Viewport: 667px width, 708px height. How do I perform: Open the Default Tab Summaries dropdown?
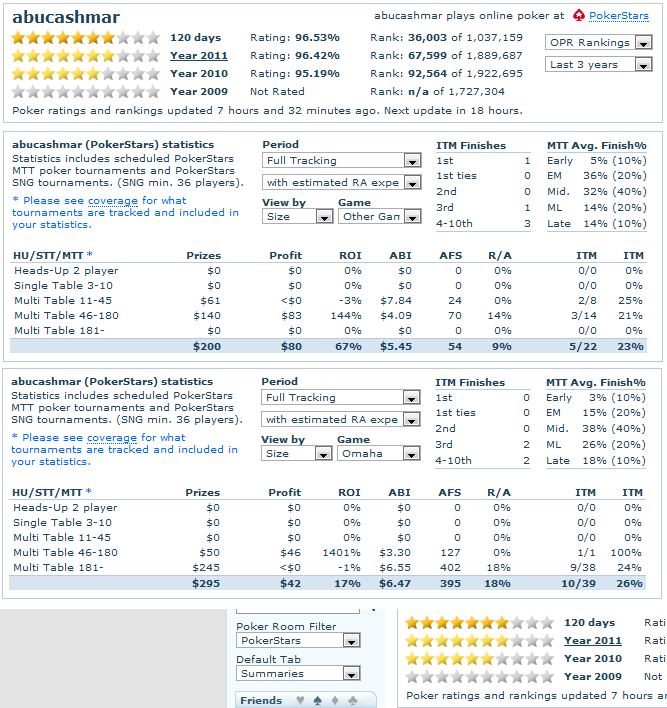[x=298, y=673]
